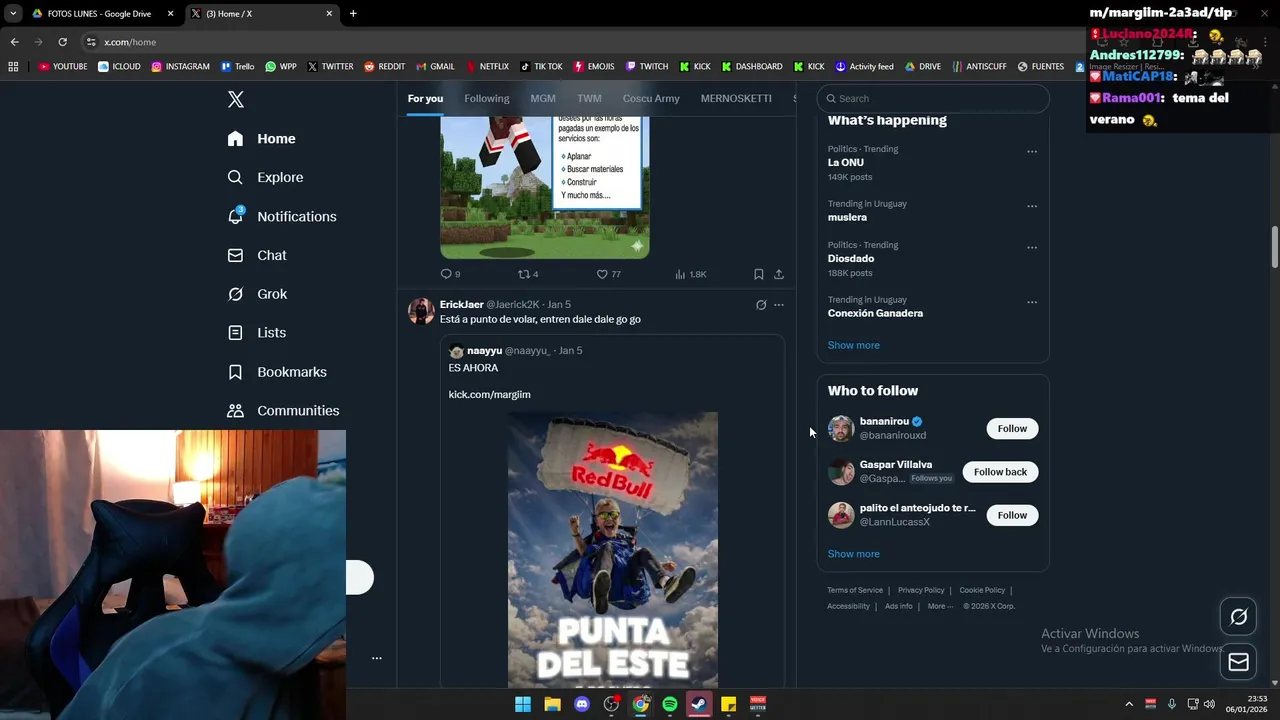Open Spotify from the taskbar
The width and height of the screenshot is (1280, 720).
coord(670,704)
